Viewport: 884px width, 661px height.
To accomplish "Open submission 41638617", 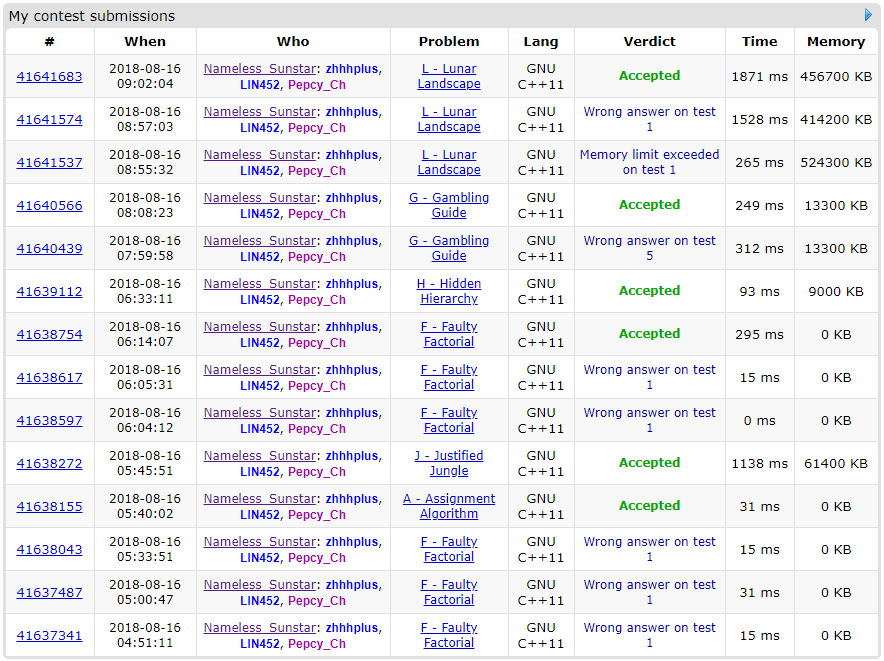I will tap(49, 378).
